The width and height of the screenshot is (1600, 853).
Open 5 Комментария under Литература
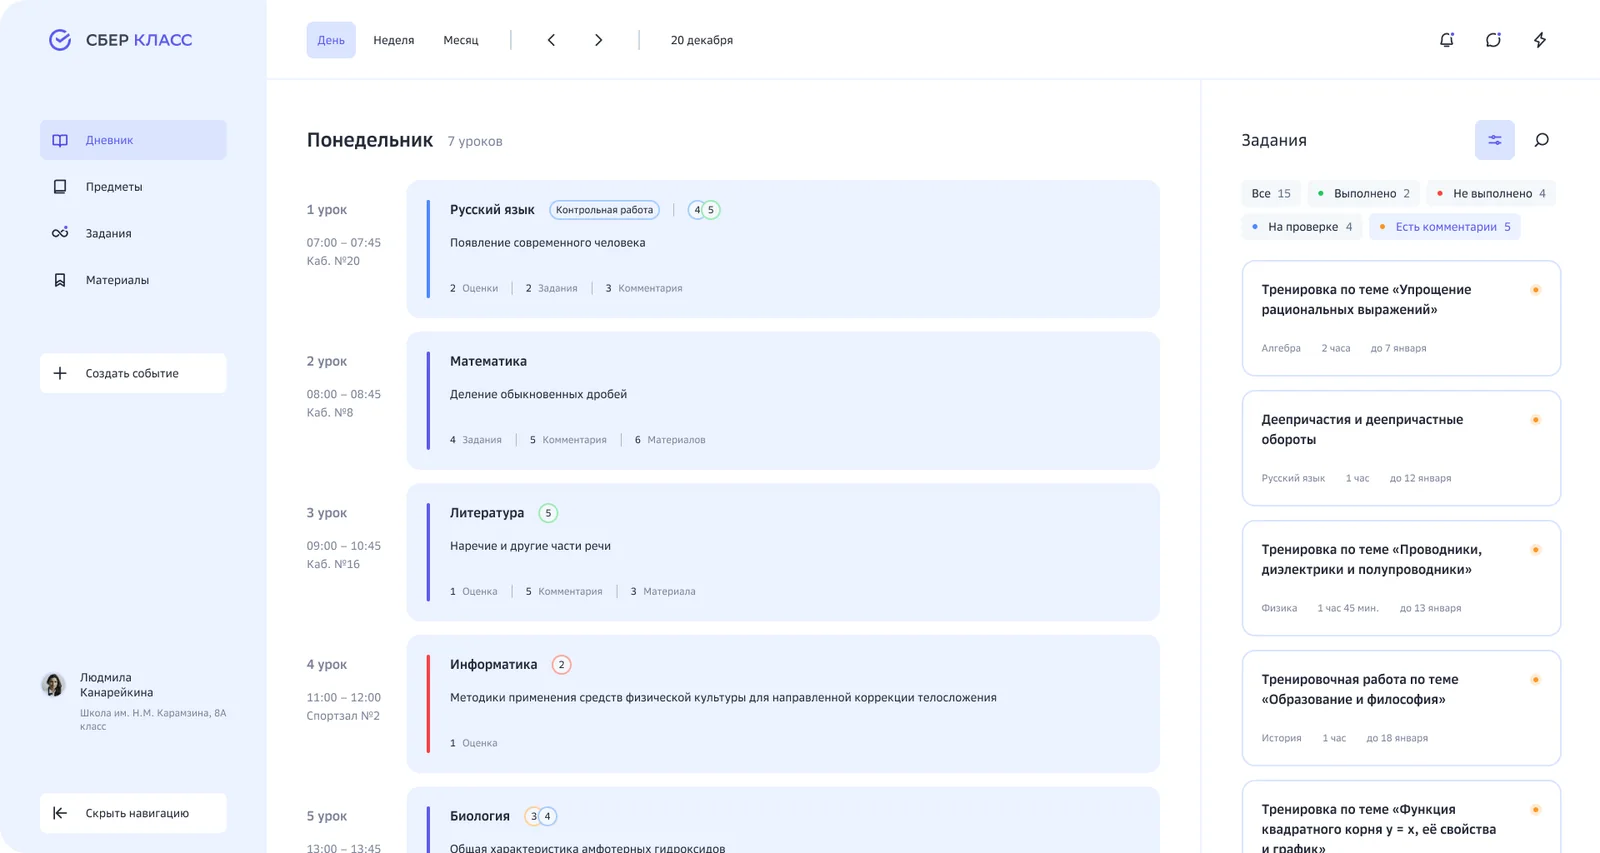[x=564, y=591]
